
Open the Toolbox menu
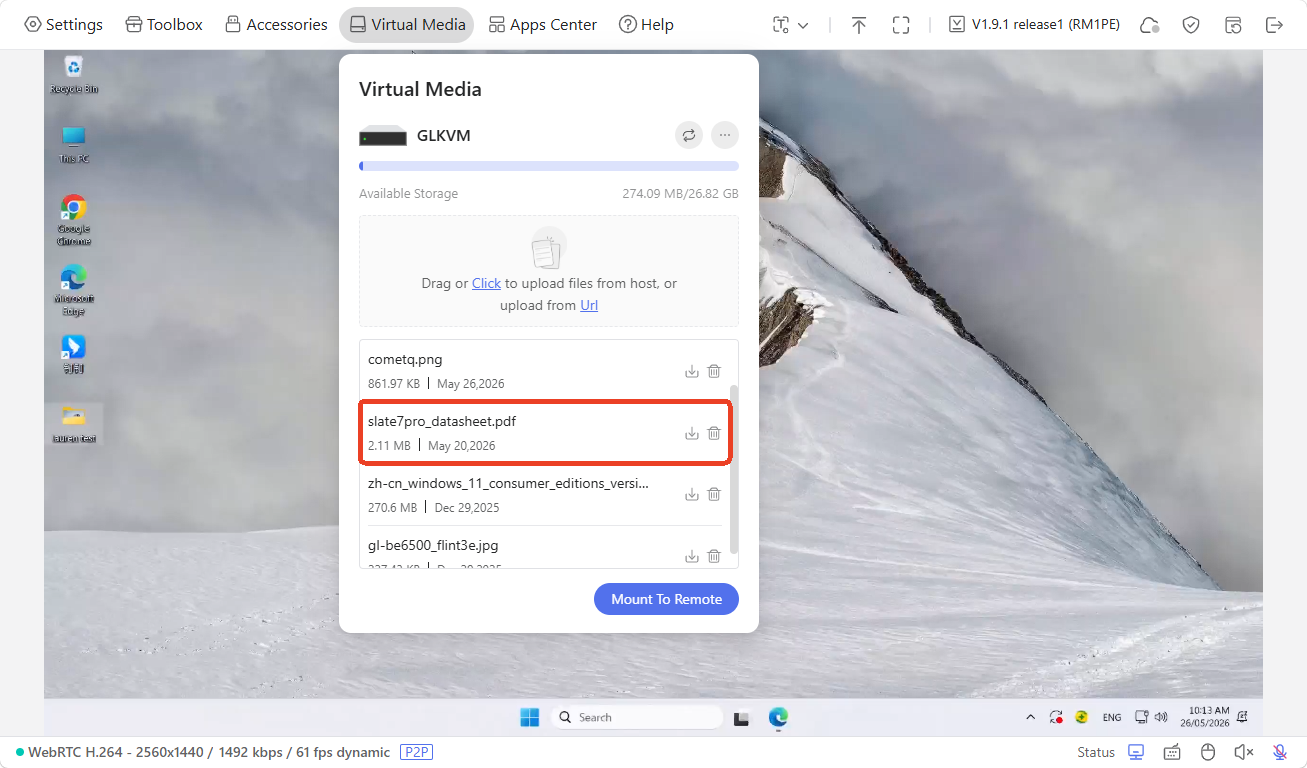pos(164,25)
